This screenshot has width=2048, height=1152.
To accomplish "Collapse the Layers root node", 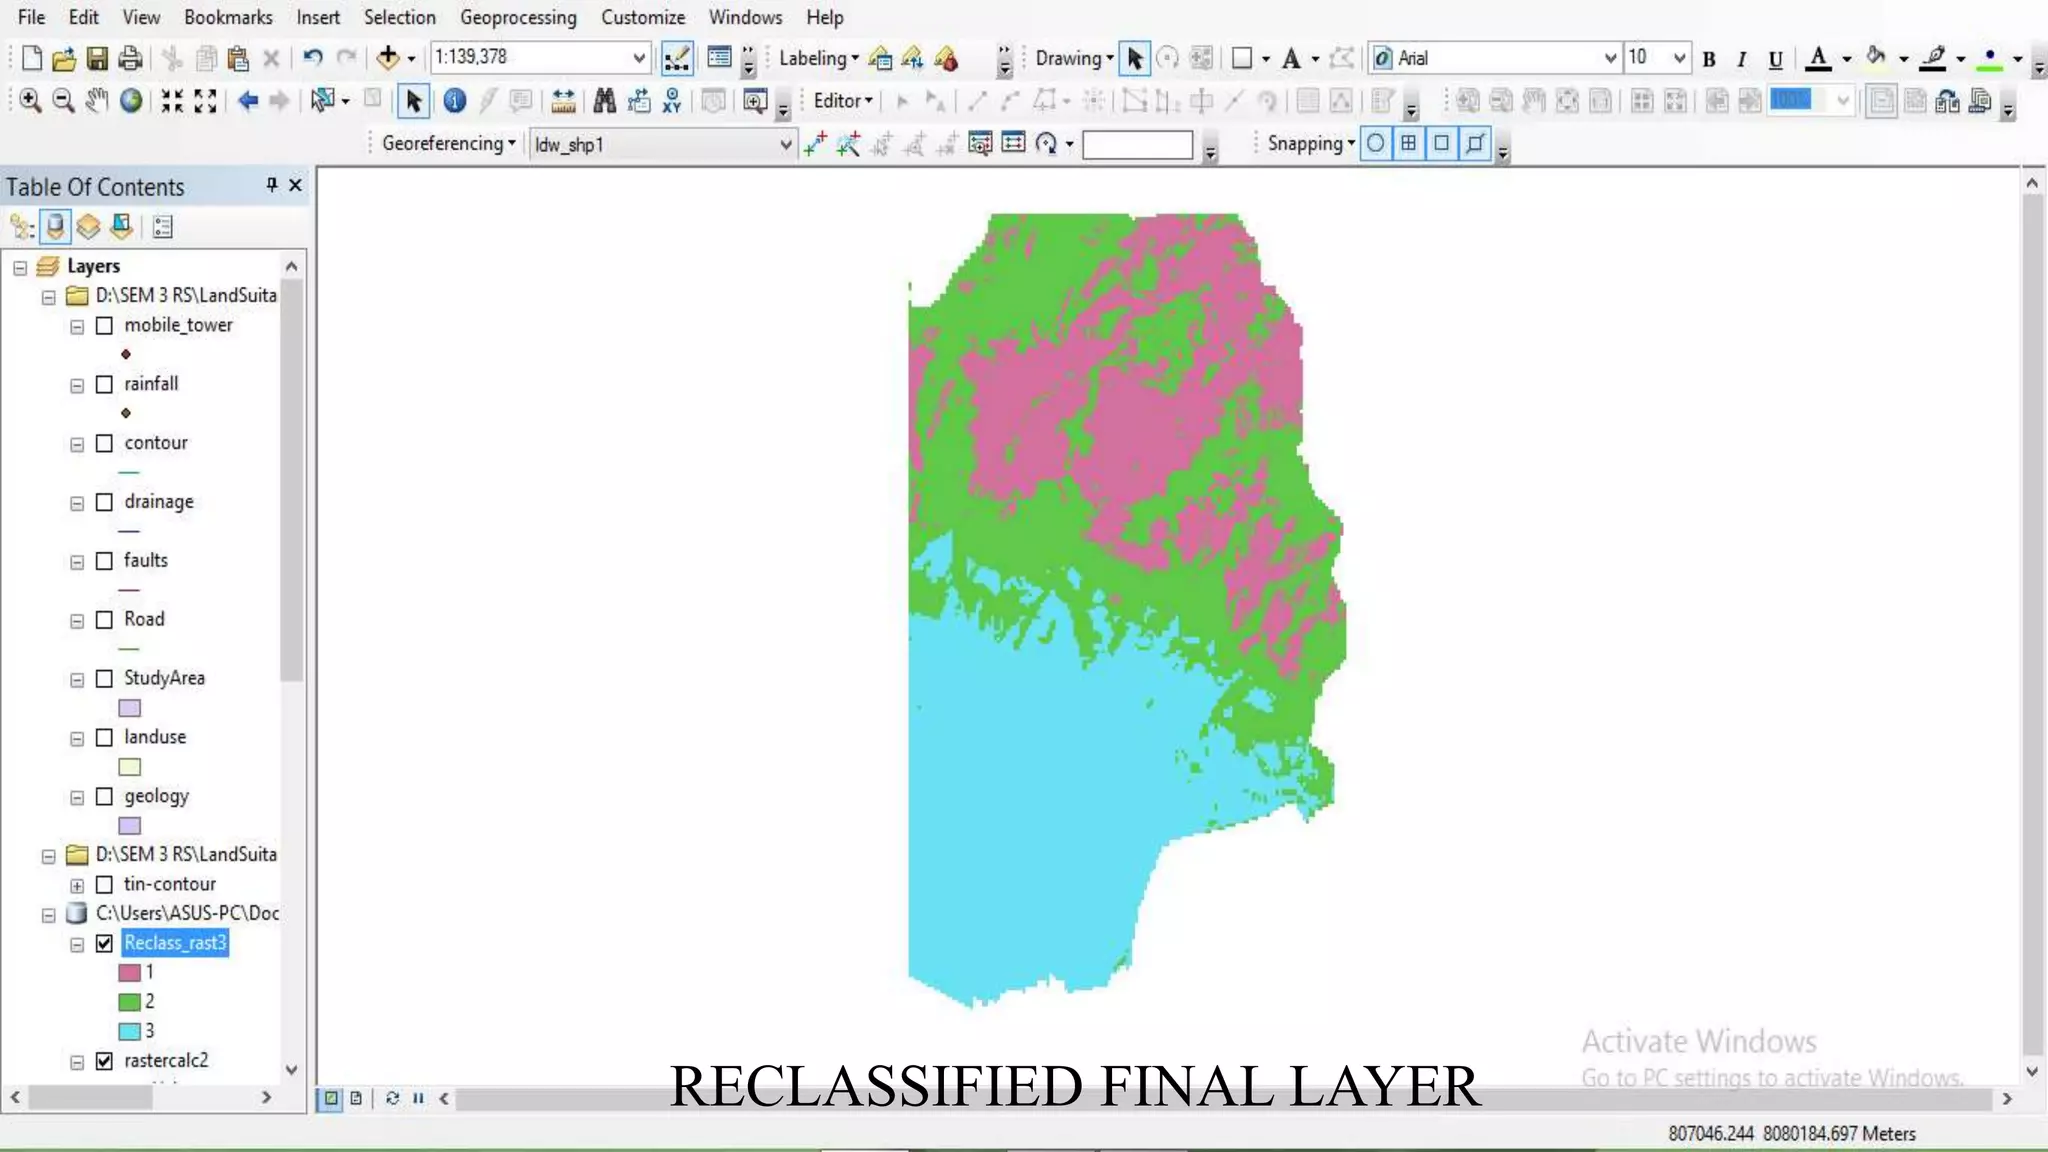I will (x=20, y=268).
